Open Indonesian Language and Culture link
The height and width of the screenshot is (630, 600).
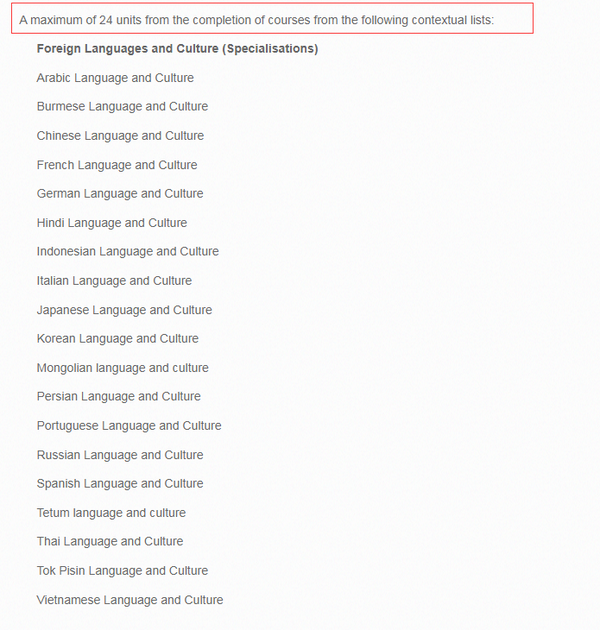[x=128, y=252]
